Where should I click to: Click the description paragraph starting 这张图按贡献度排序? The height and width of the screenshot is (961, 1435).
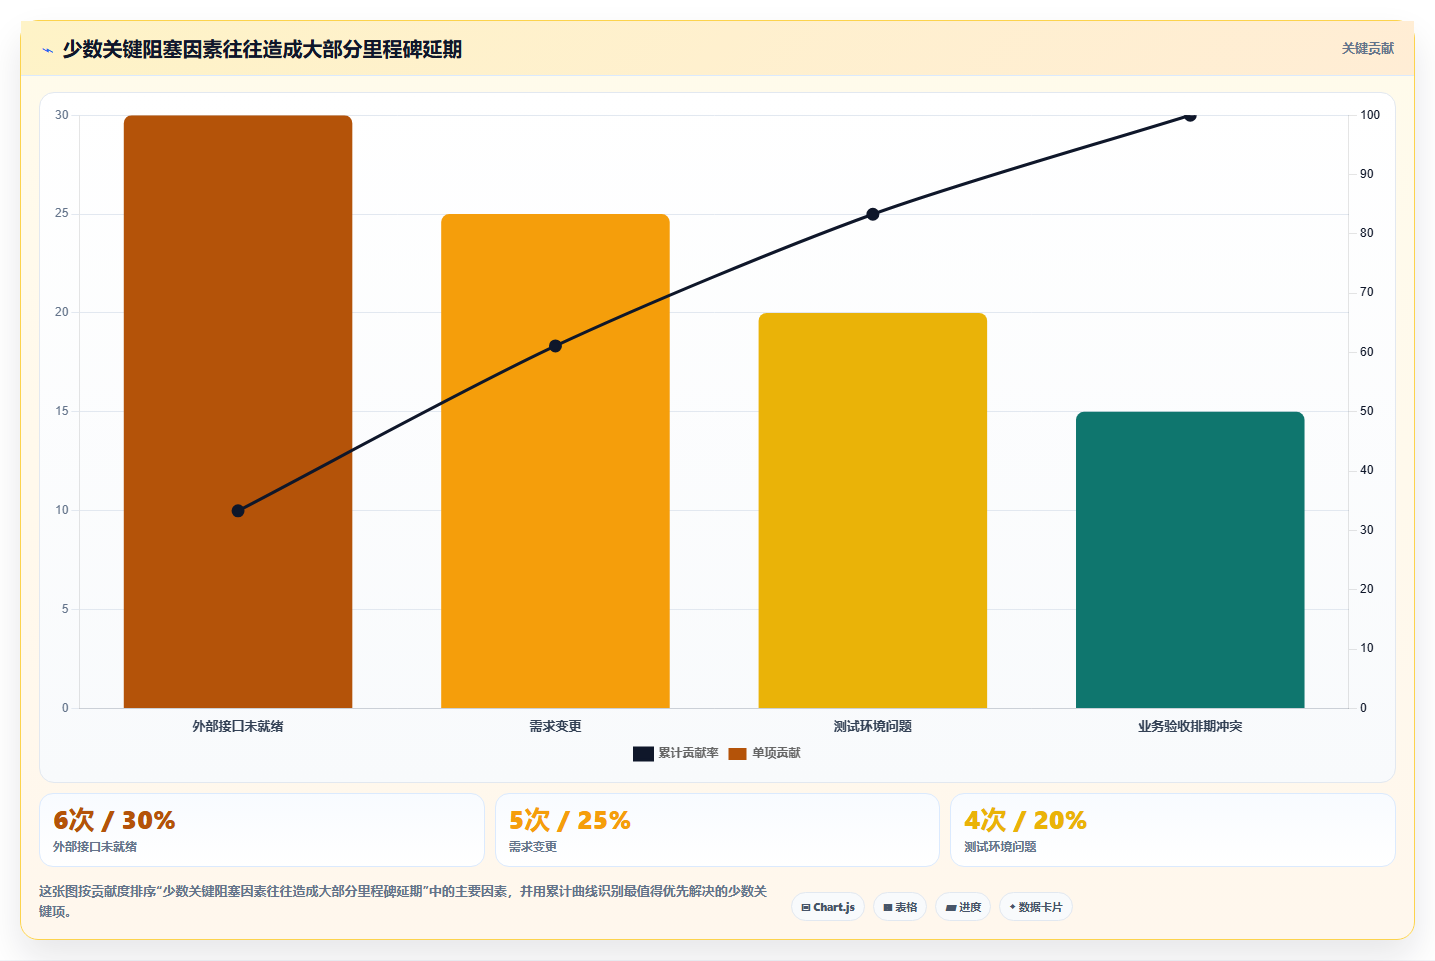coord(403,901)
